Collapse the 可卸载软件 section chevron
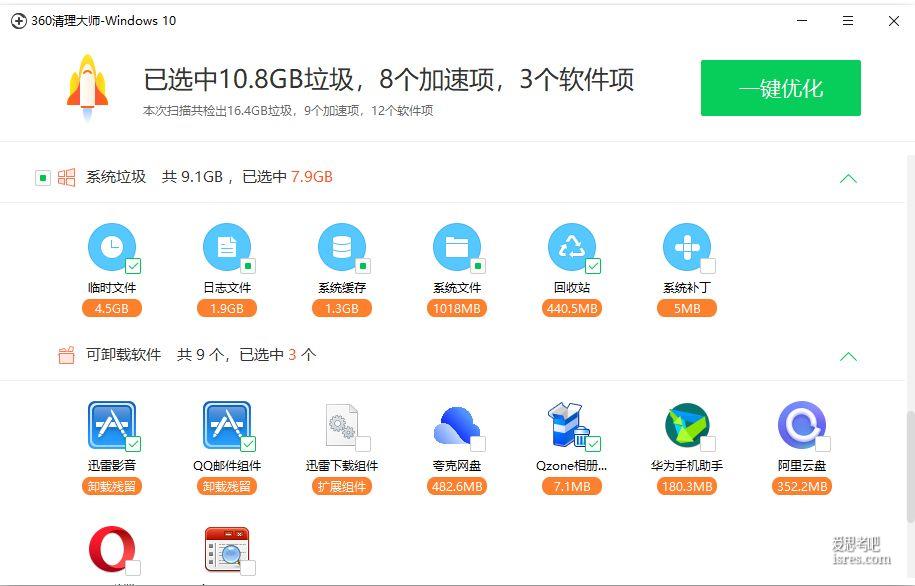The width and height of the screenshot is (915, 586). click(848, 356)
